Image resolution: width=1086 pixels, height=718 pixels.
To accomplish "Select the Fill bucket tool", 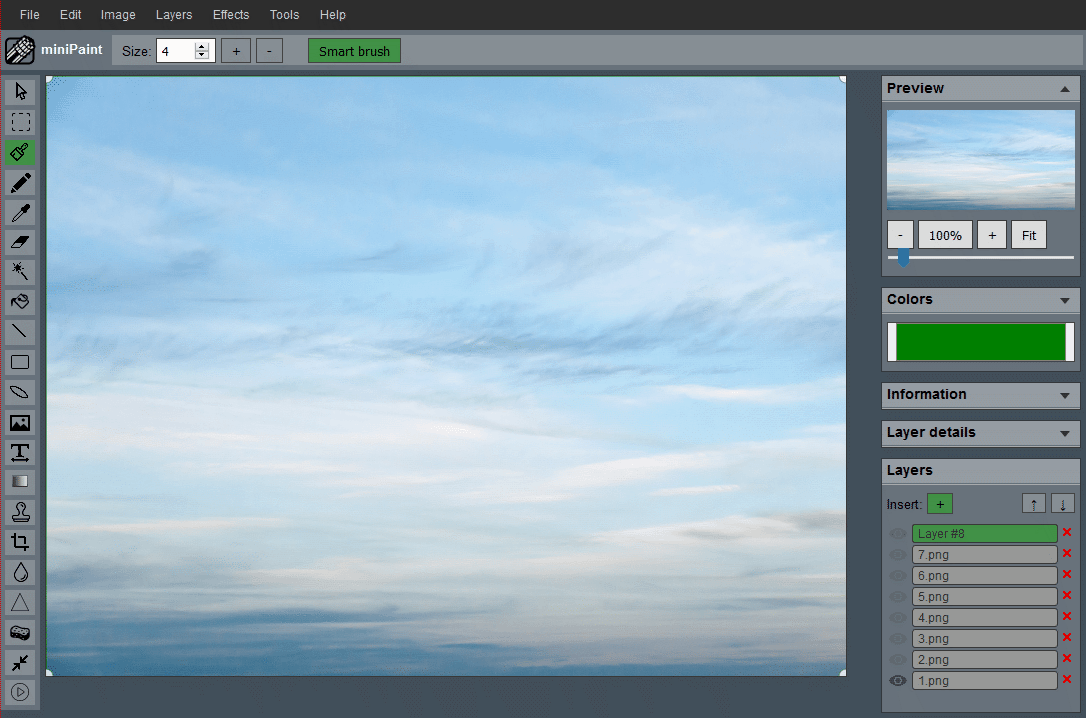I will click(x=20, y=301).
